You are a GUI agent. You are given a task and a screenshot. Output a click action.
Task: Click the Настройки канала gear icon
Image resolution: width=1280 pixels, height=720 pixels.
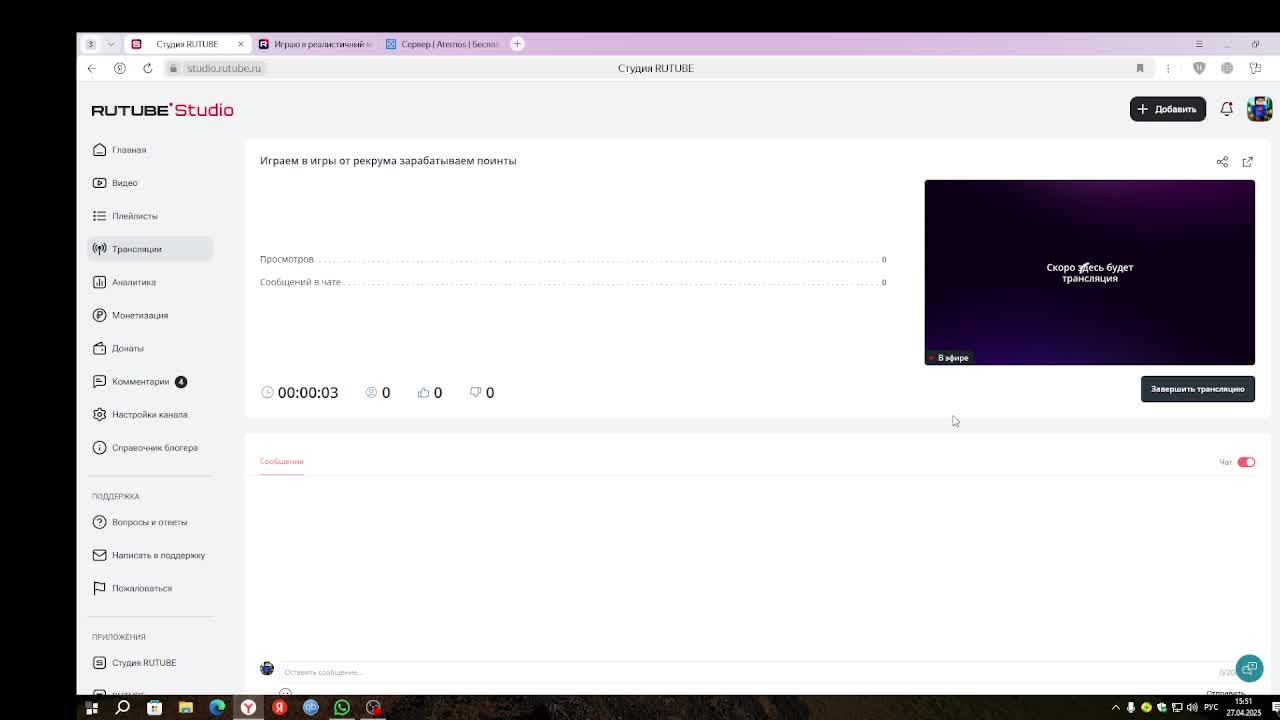pyautogui.click(x=99, y=414)
